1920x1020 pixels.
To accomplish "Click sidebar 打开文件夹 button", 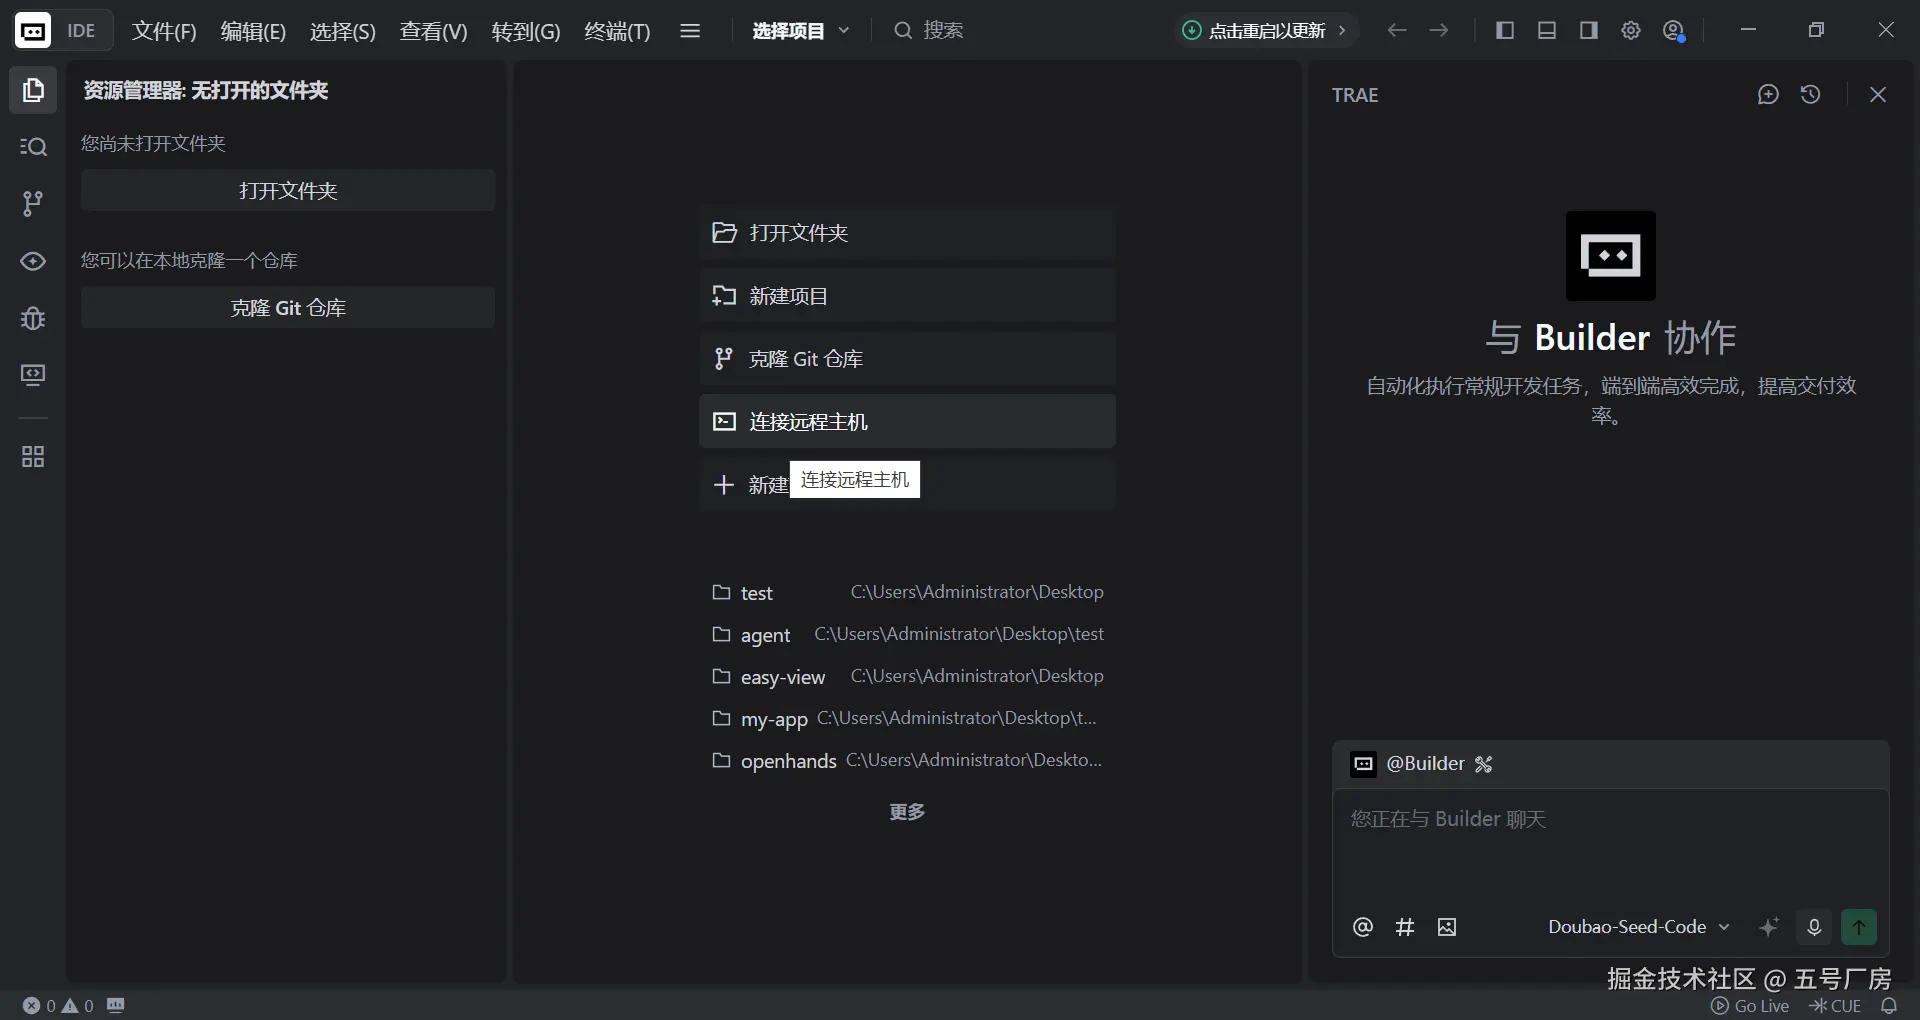I will [288, 190].
